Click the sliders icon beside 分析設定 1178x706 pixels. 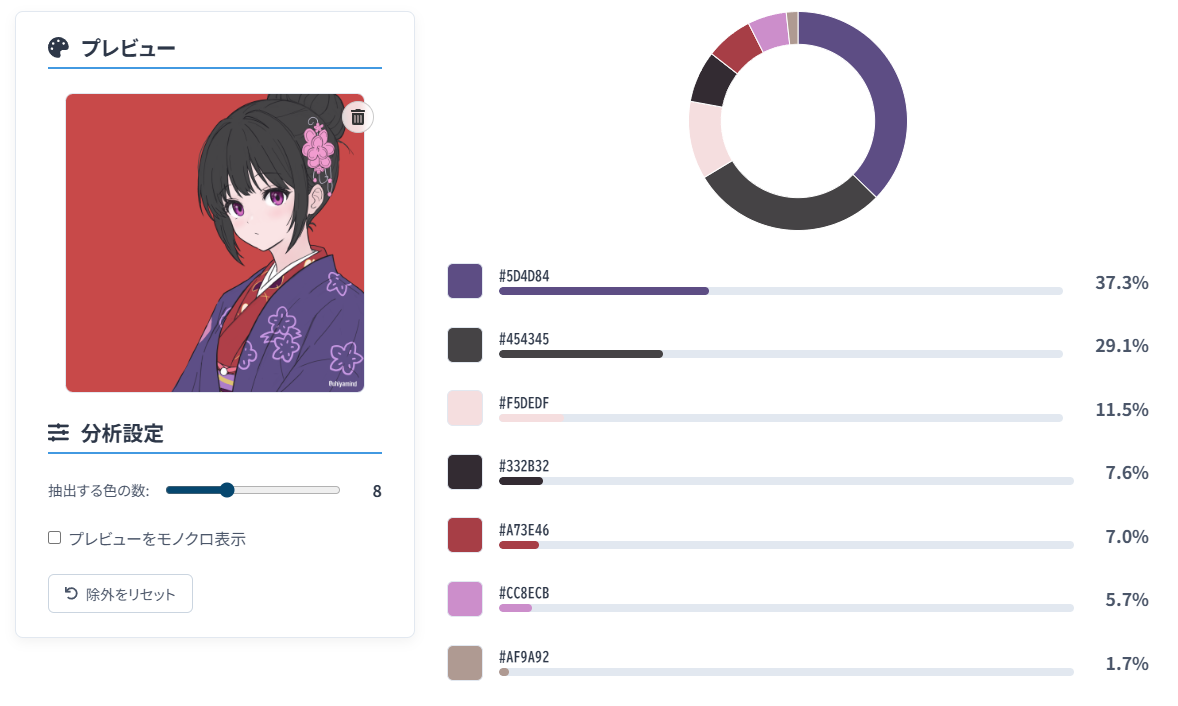pyautogui.click(x=59, y=433)
